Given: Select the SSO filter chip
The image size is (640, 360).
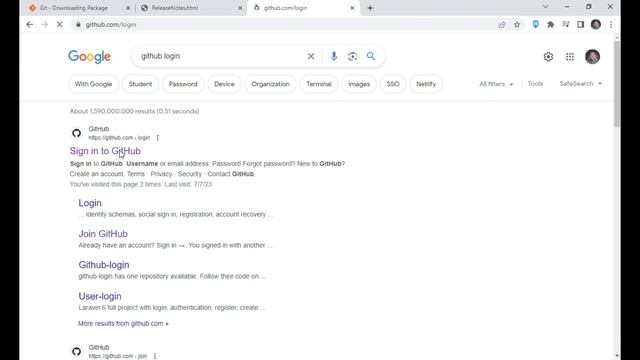Looking at the screenshot, I should pos(393,84).
